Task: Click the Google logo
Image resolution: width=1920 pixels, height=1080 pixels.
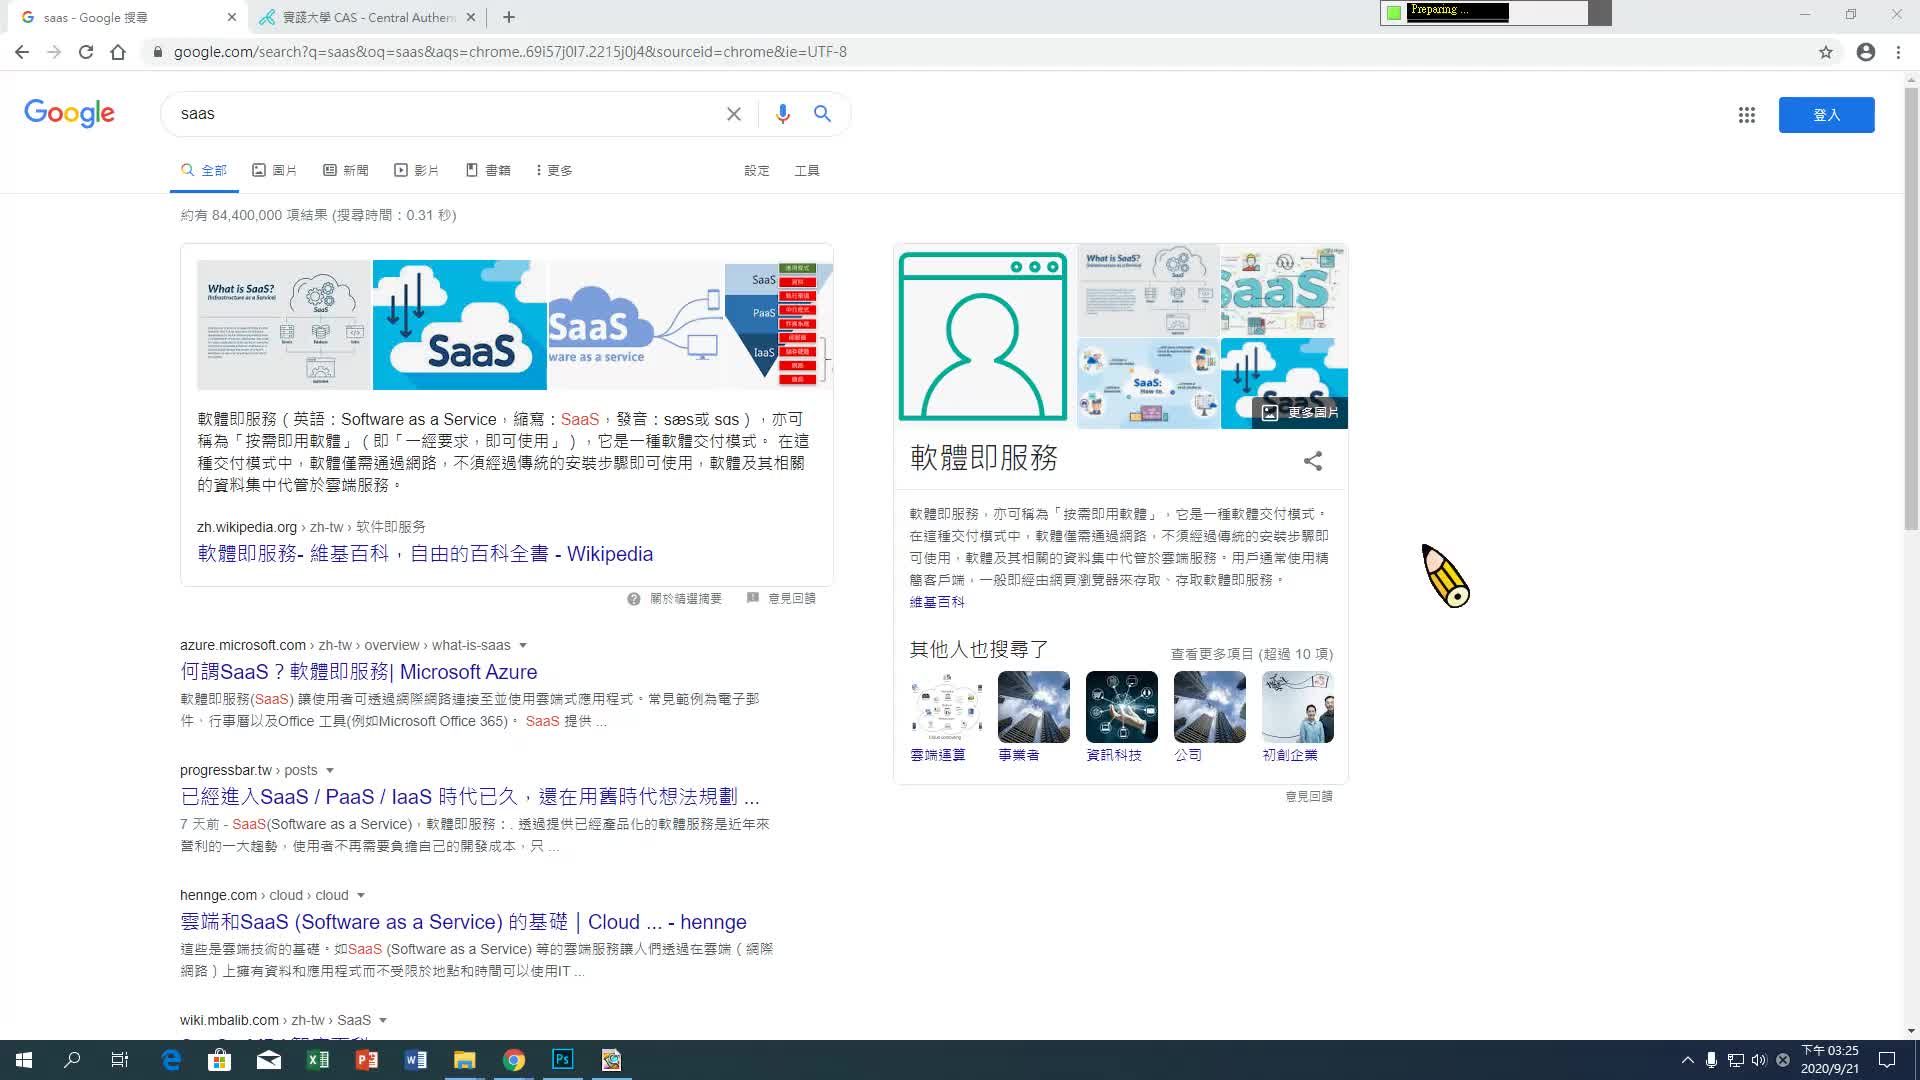Action: (70, 113)
